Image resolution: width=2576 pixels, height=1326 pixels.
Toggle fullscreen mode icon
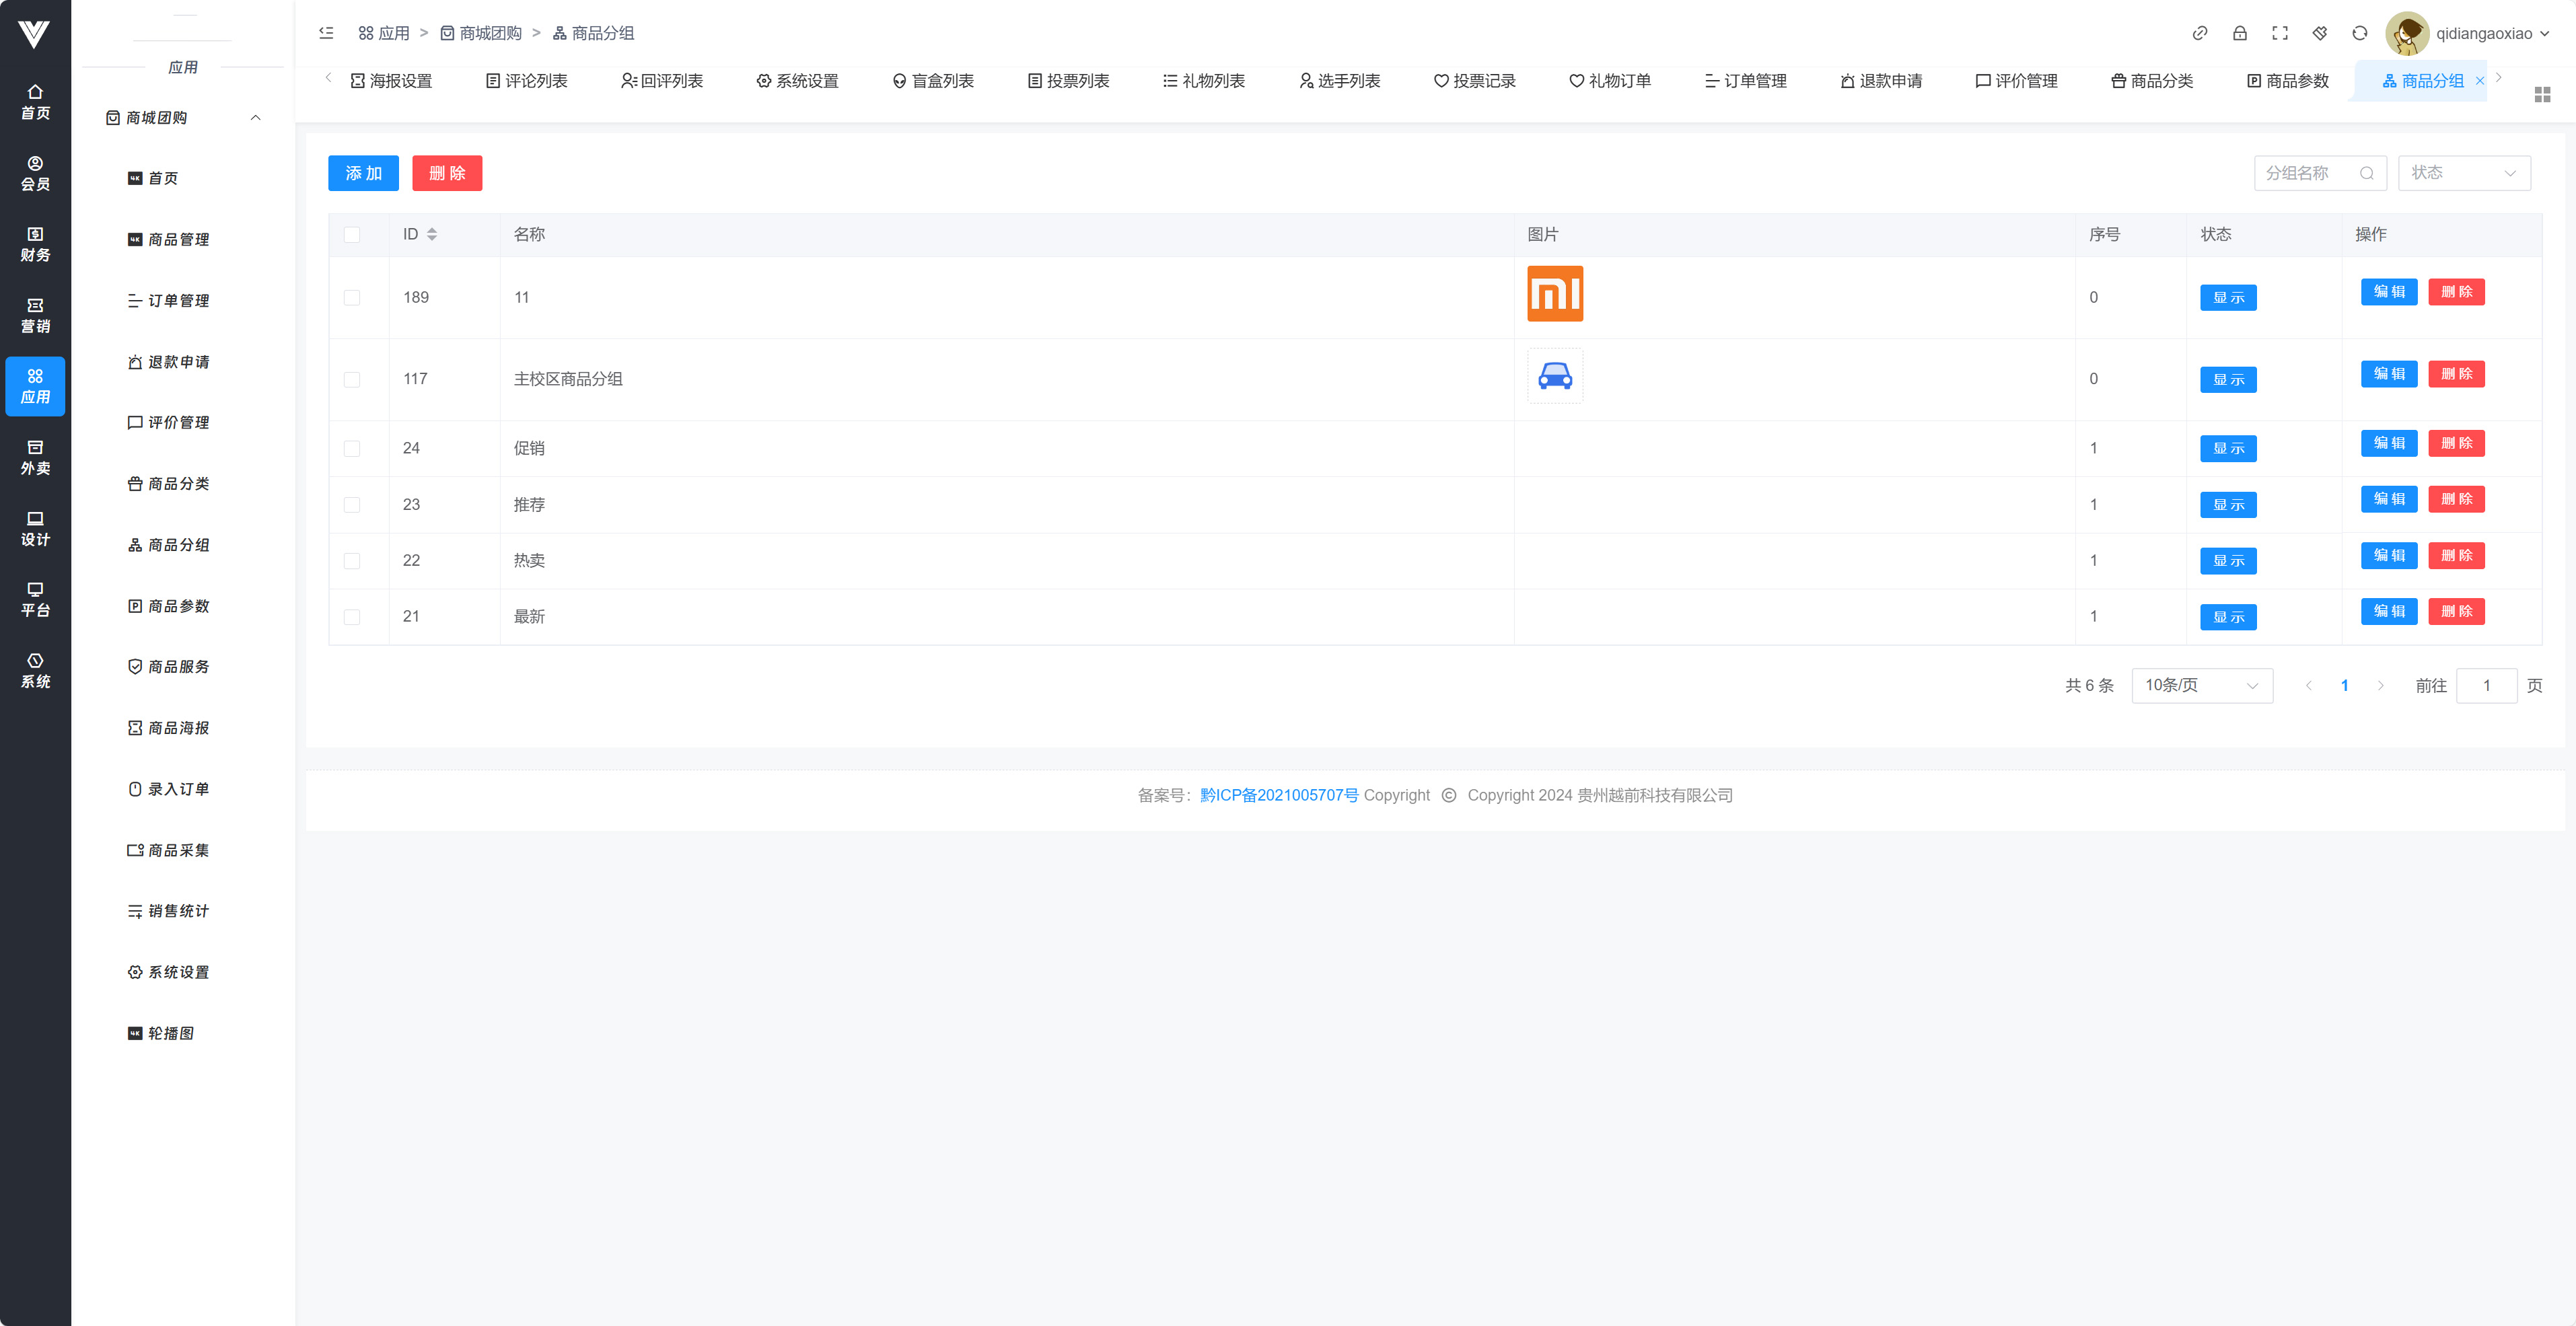[2279, 33]
